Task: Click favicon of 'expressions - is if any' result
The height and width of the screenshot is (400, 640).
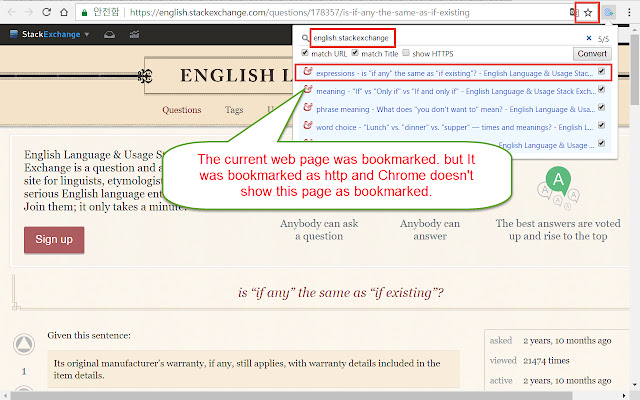Action: tap(308, 72)
